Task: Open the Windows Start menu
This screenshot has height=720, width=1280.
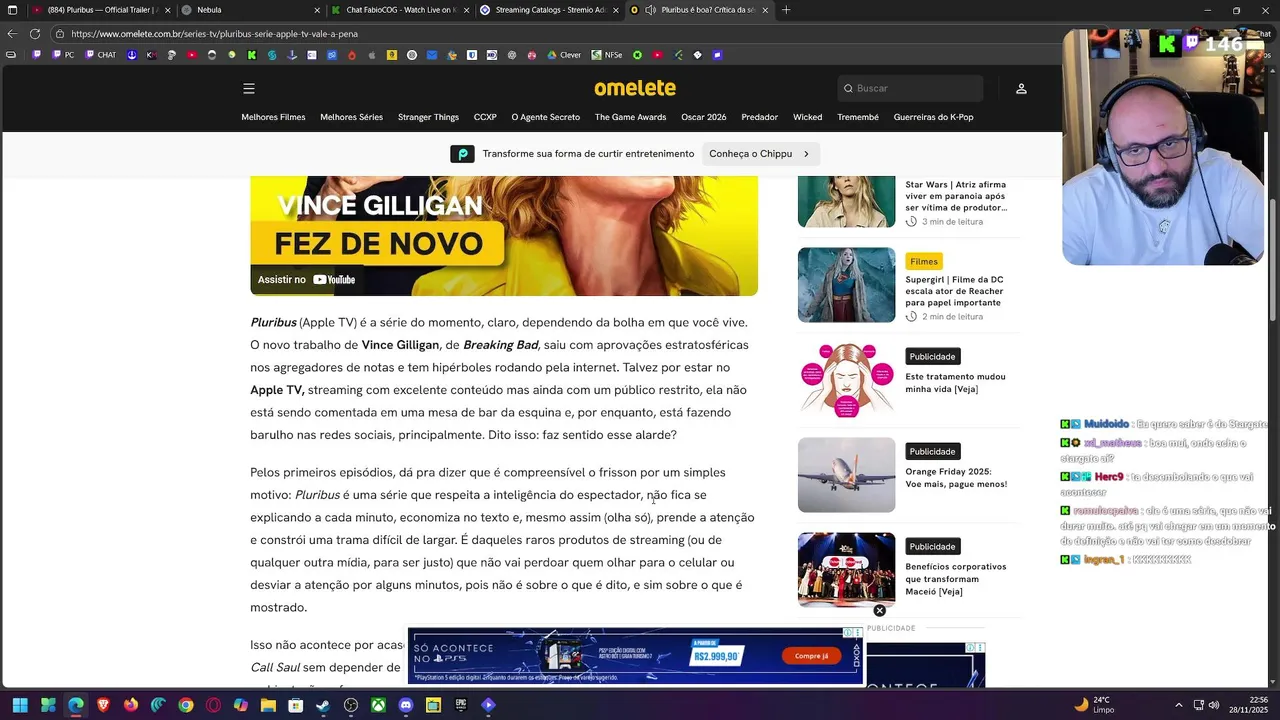Action: pos(20,705)
